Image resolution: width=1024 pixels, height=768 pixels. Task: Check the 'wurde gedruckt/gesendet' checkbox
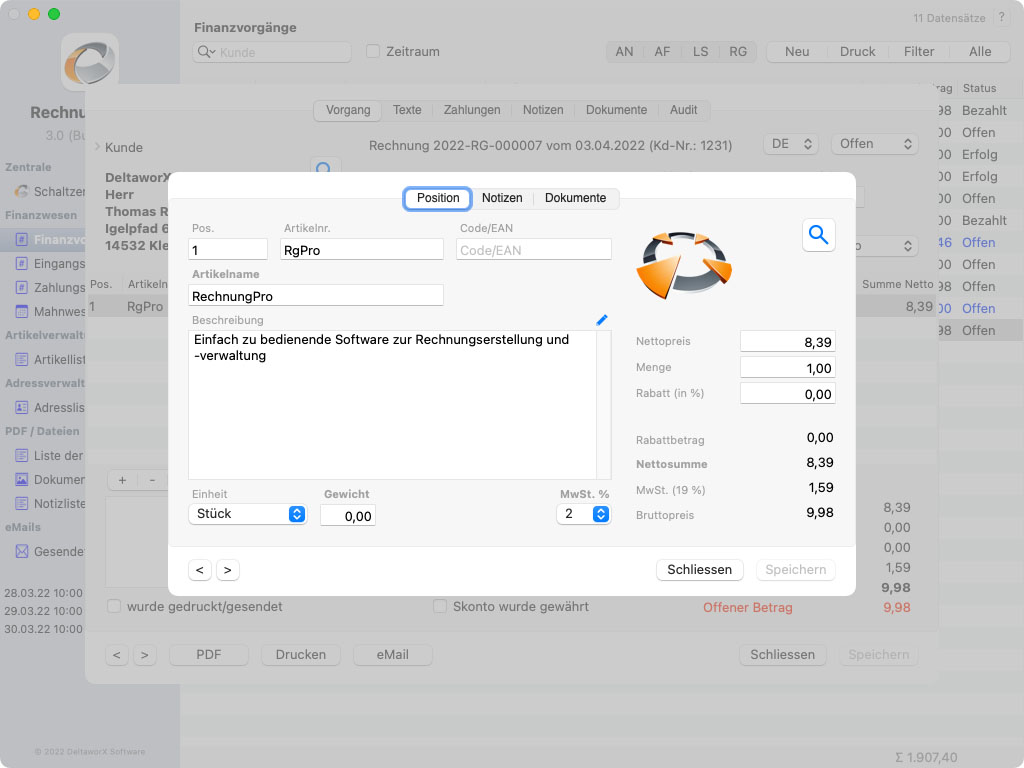point(114,606)
